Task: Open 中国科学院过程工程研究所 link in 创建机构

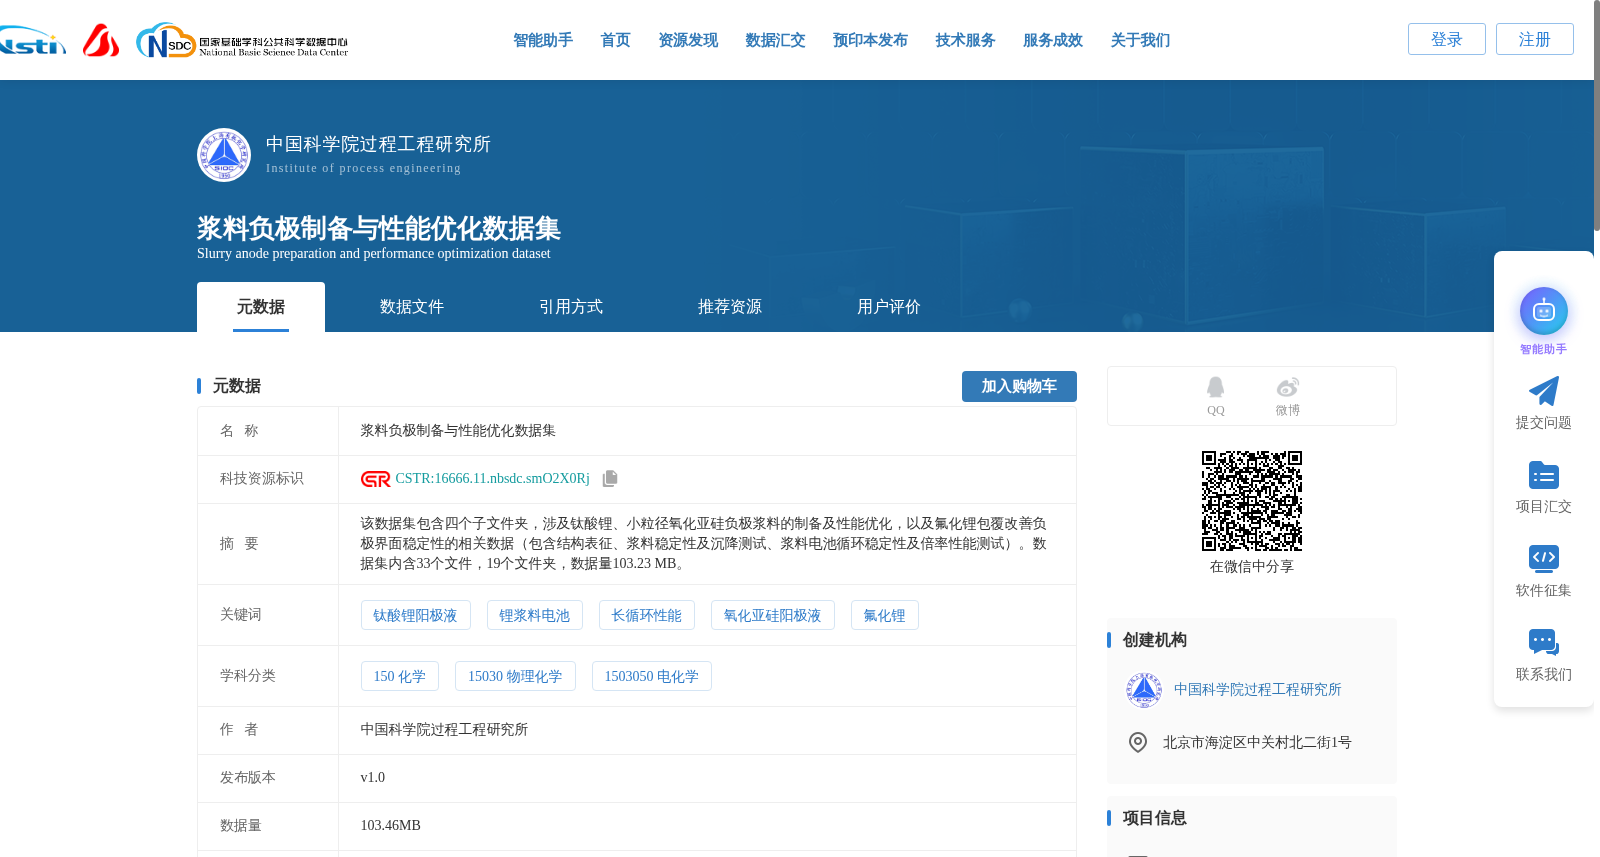Action: [x=1257, y=690]
